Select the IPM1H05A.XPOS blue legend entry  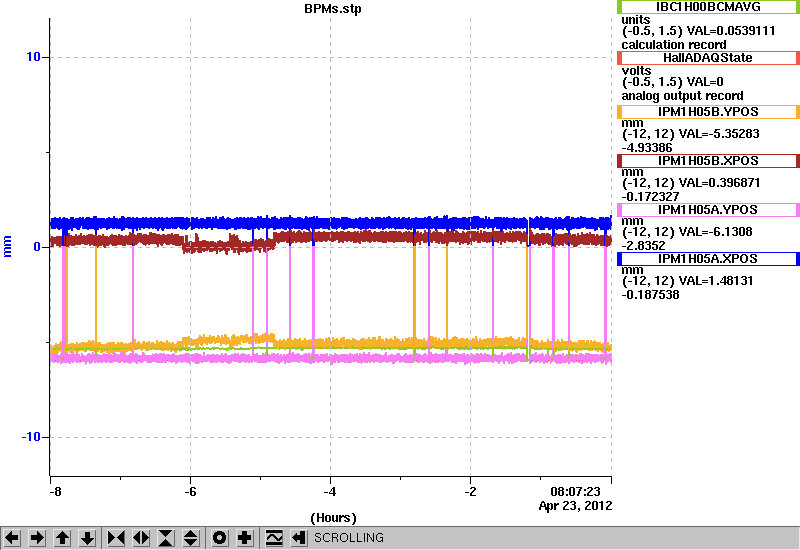pos(708,259)
